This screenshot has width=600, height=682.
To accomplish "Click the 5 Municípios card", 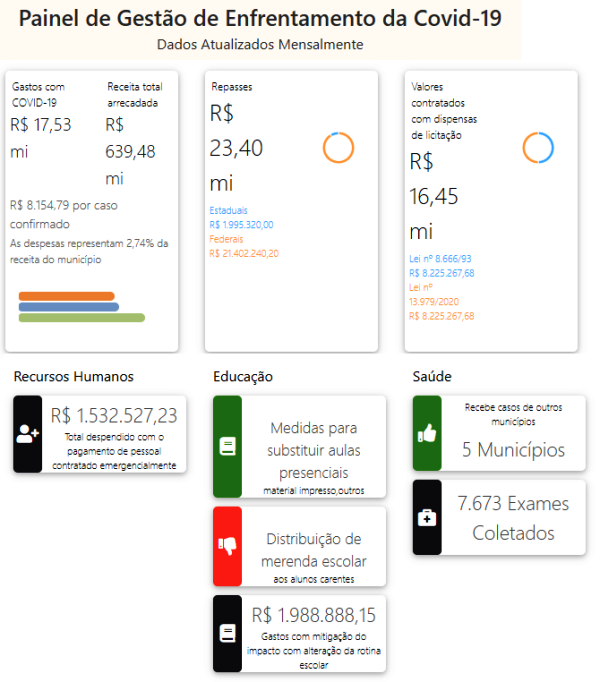I will (x=513, y=450).
